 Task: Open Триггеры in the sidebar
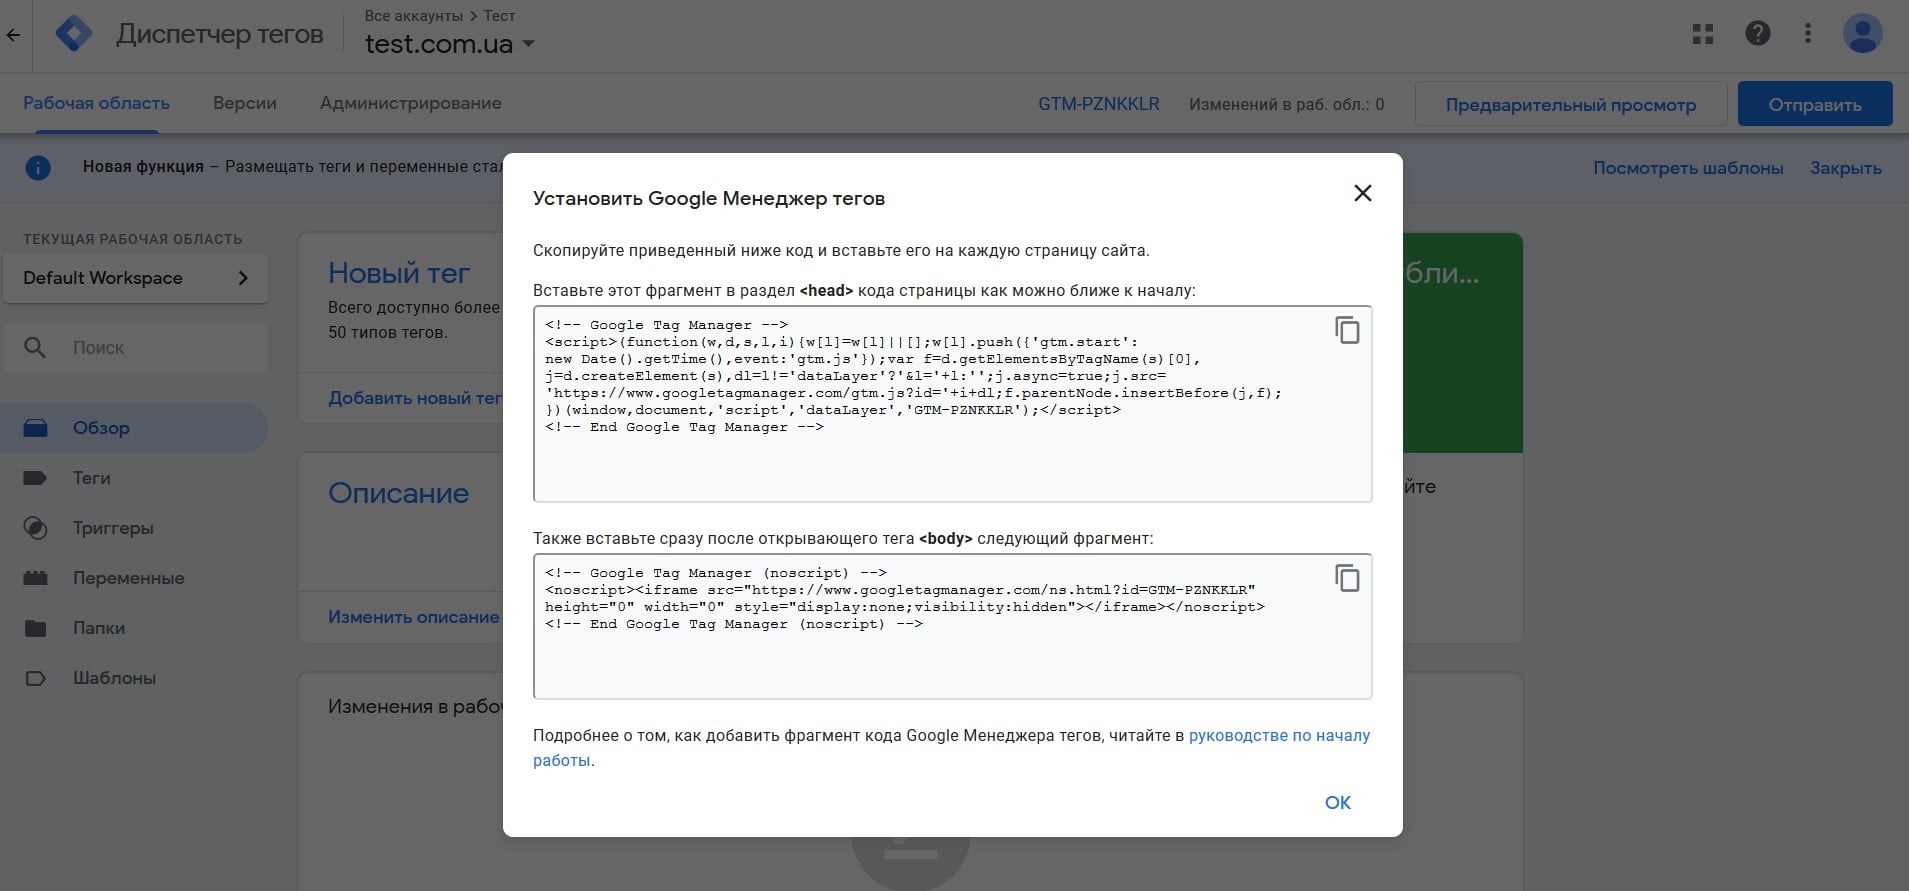113,528
